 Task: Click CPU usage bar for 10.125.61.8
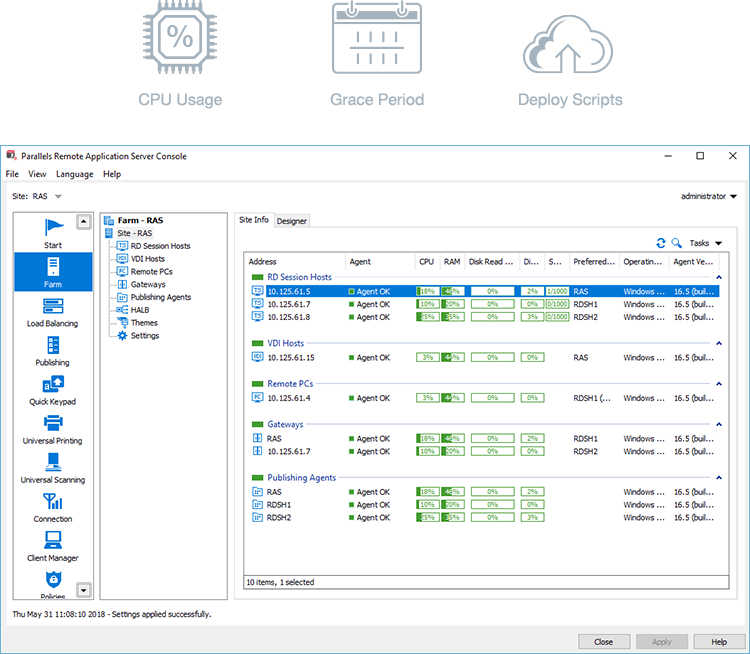click(428, 317)
